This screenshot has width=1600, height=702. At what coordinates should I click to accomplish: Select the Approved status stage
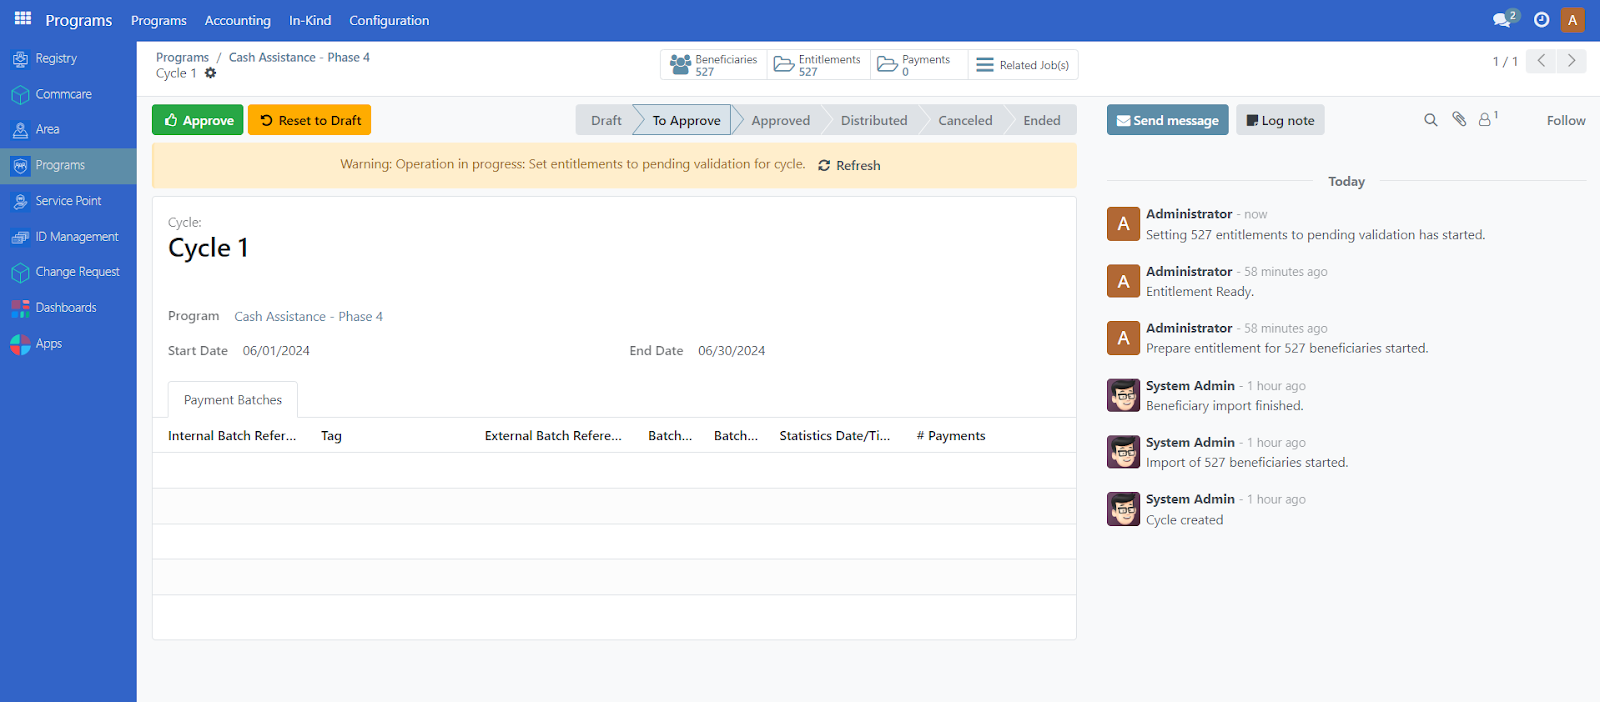[781, 120]
